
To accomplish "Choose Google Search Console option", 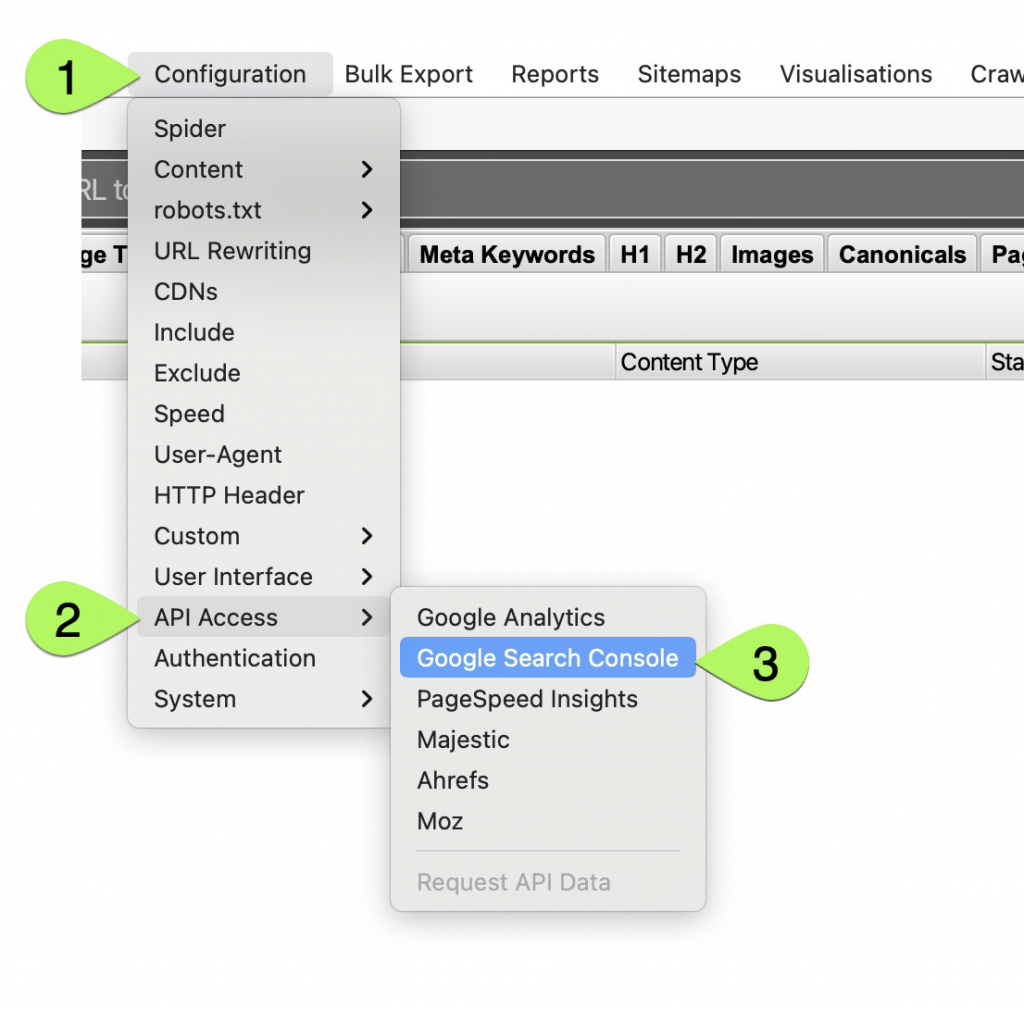I will (x=548, y=658).
